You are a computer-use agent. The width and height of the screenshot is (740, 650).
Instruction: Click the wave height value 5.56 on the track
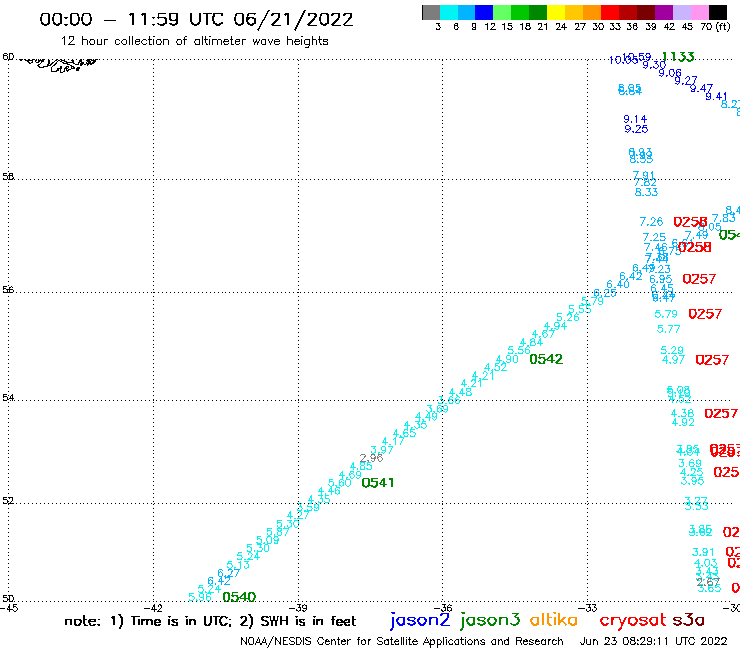point(519,350)
